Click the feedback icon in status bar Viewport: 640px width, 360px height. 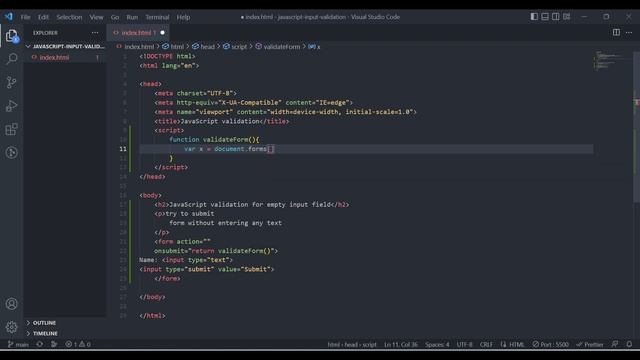coord(615,344)
